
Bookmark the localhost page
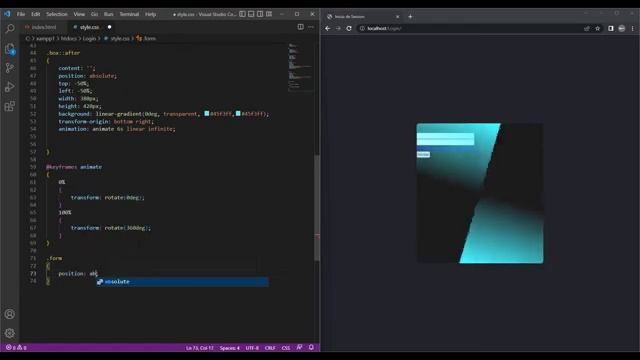(x=598, y=29)
